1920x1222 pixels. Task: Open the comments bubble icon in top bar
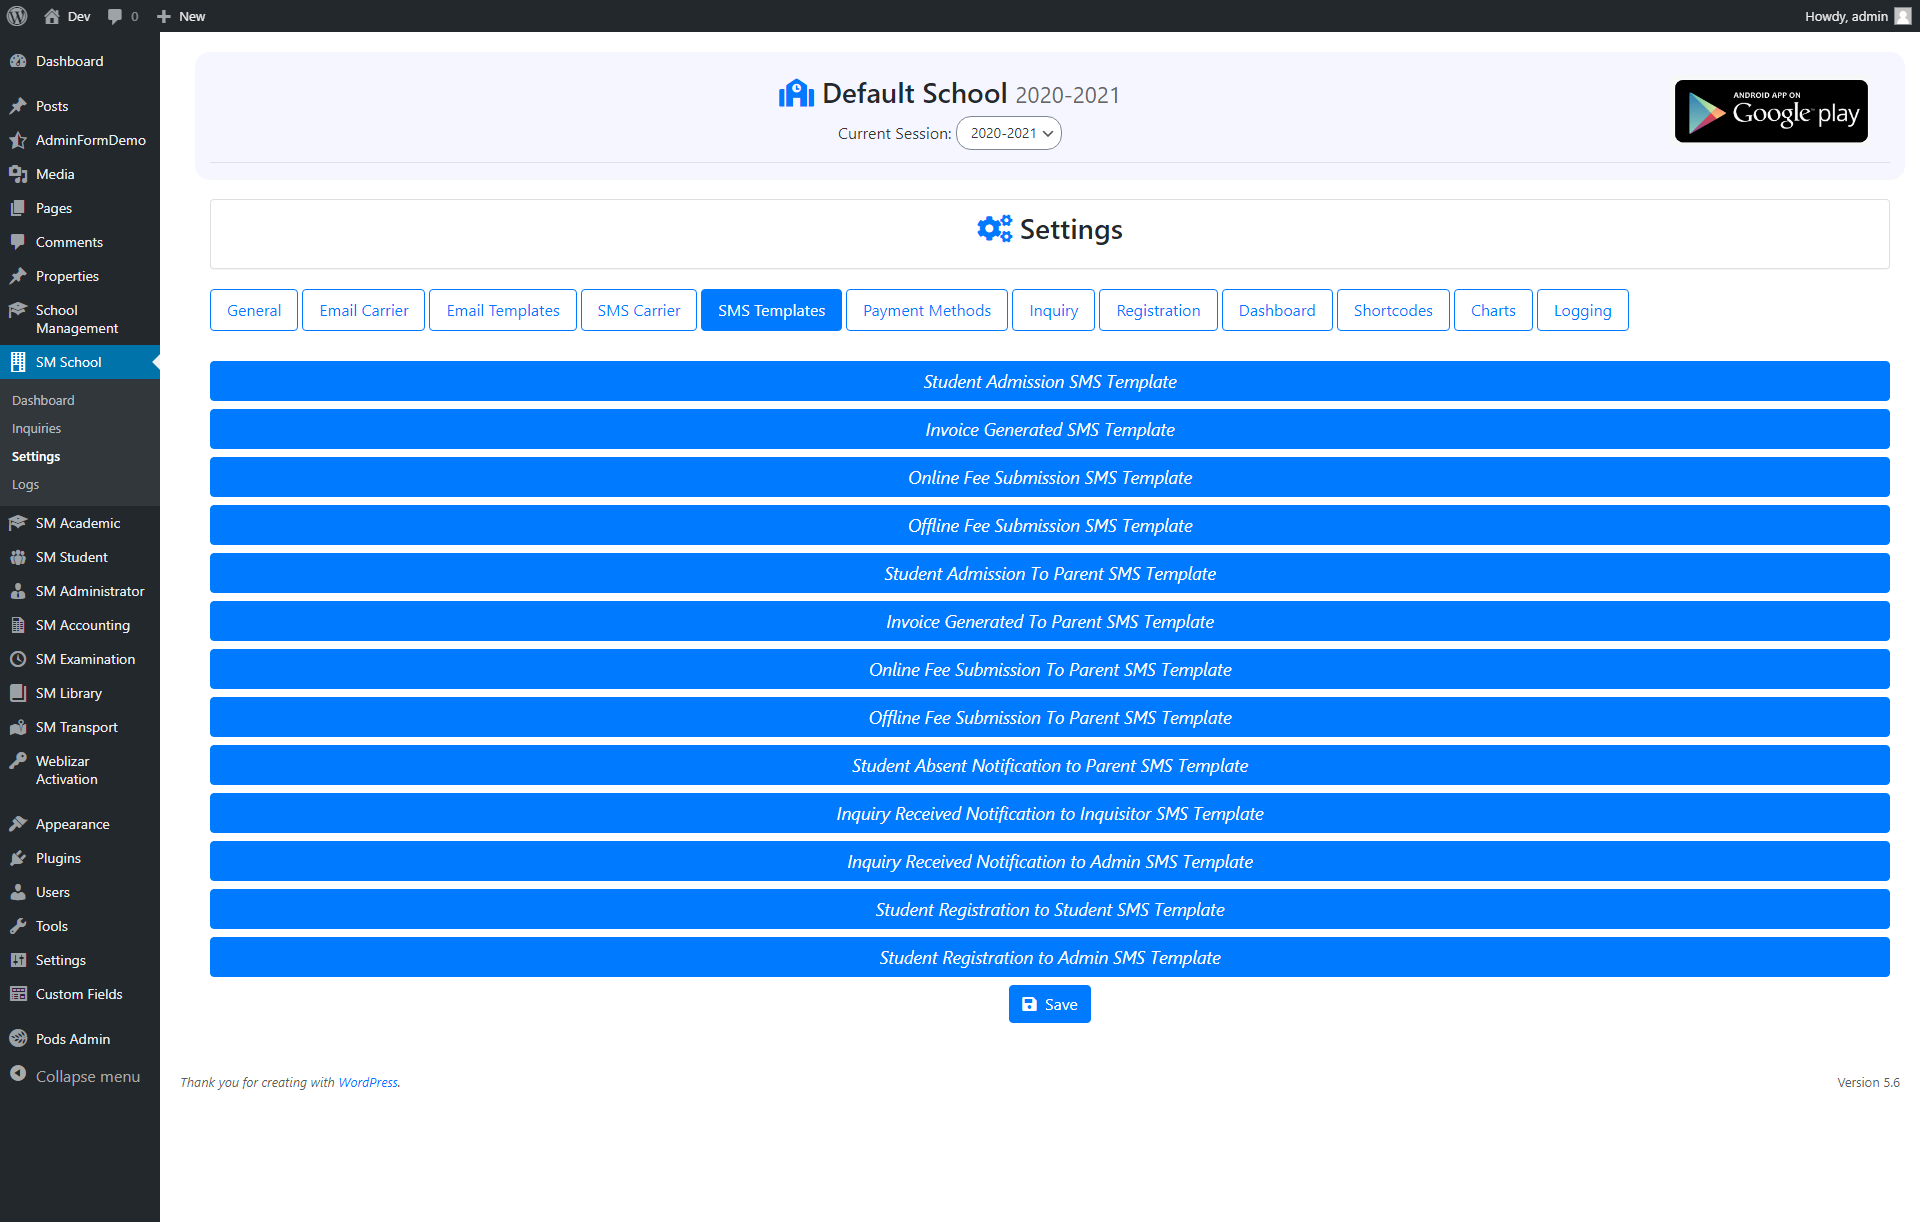[114, 16]
